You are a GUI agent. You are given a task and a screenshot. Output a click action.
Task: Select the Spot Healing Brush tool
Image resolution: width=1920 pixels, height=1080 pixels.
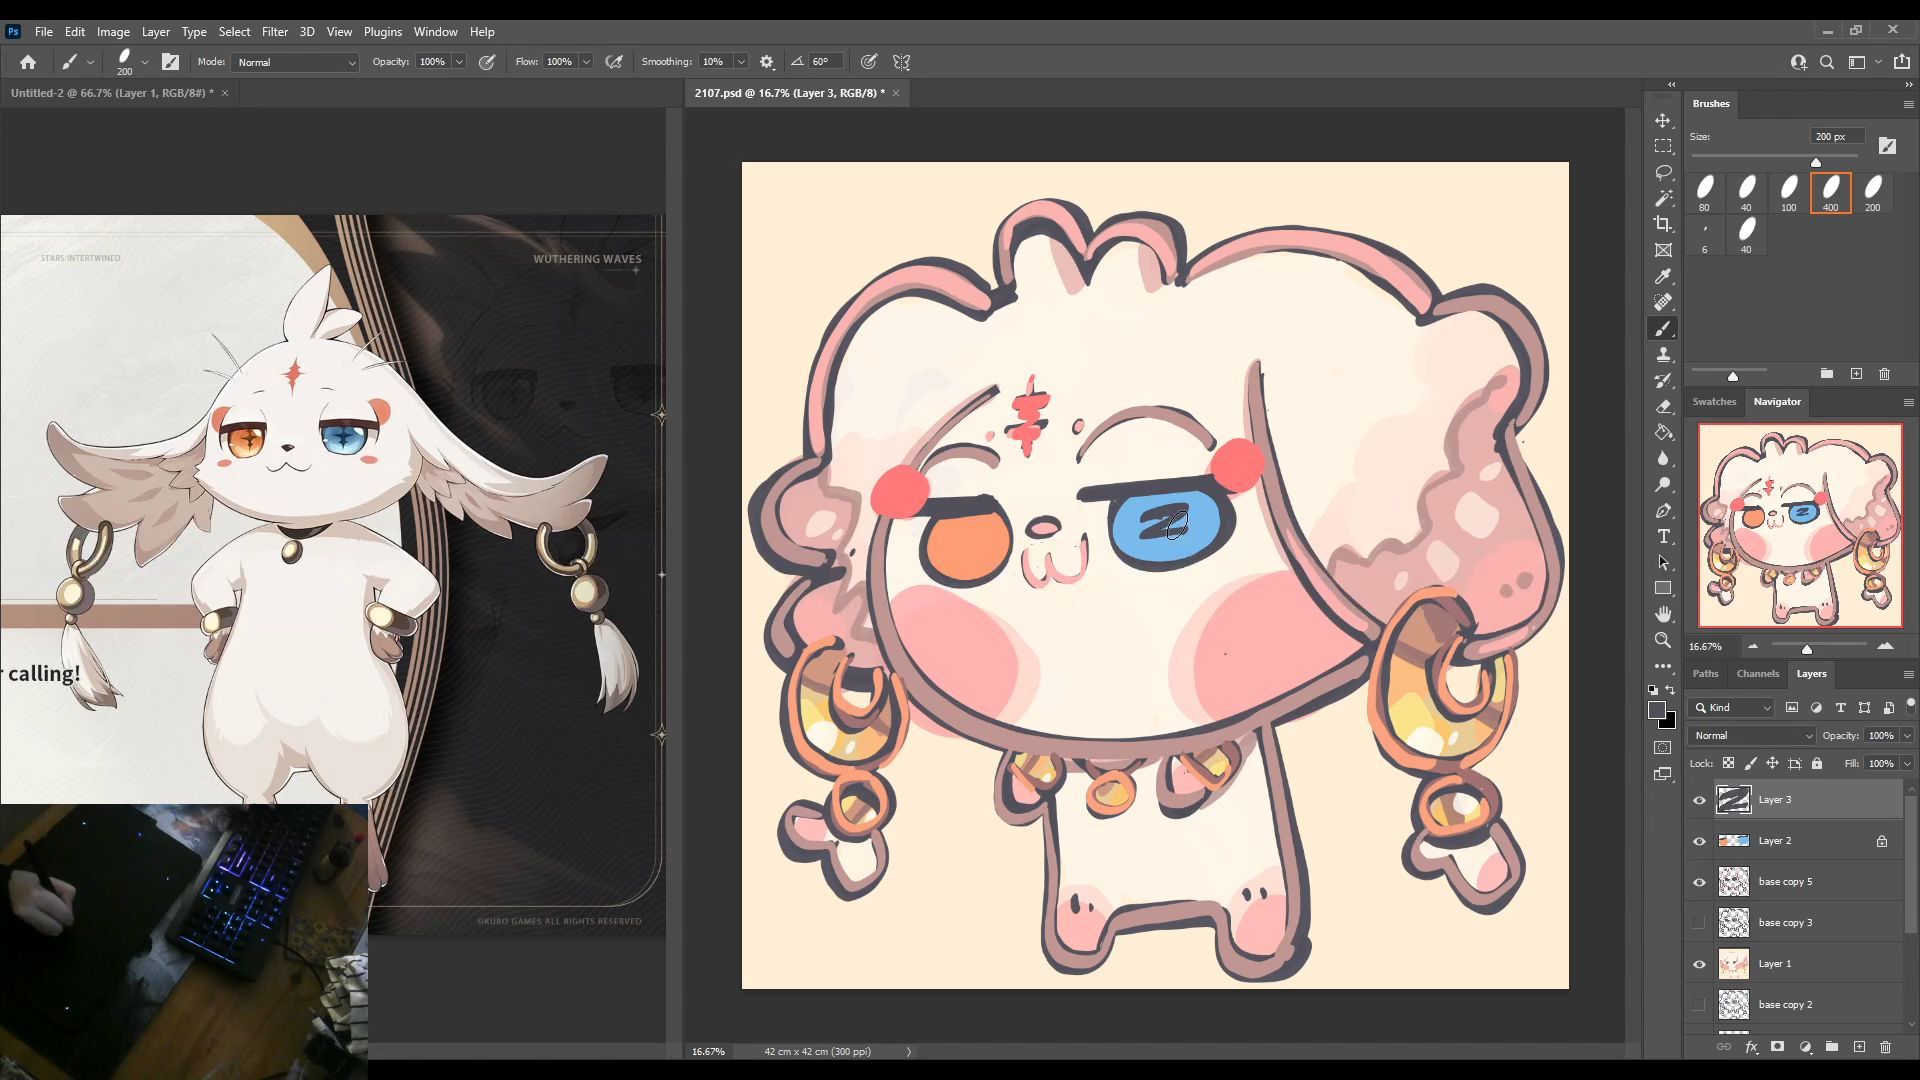point(1663,302)
